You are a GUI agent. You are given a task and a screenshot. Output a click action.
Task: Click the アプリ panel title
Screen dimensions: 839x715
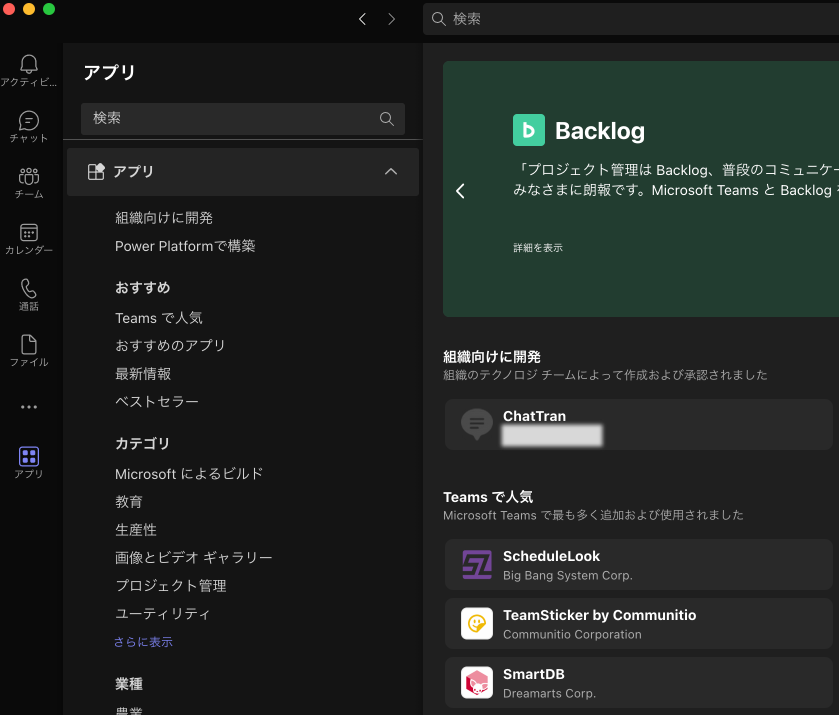pyautogui.click(x=109, y=72)
